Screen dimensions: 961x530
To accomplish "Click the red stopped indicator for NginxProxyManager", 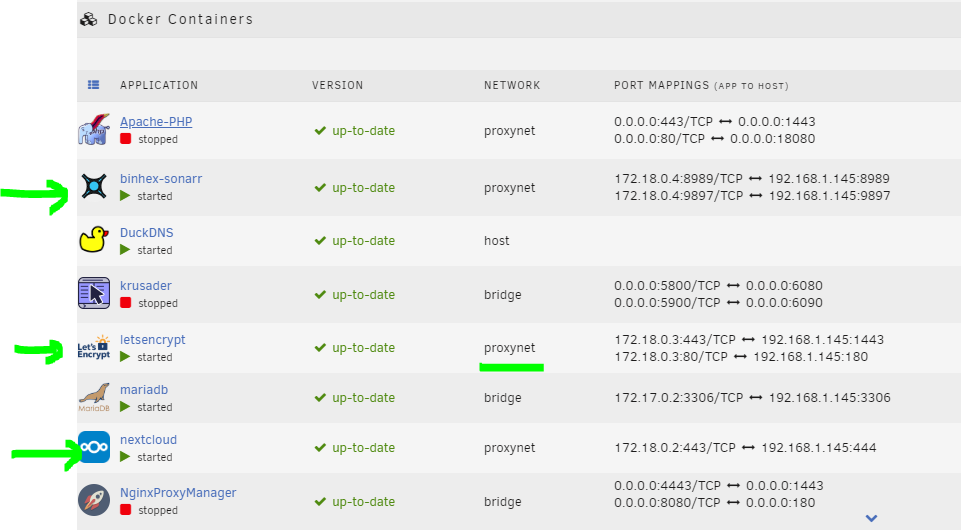I will point(126,510).
